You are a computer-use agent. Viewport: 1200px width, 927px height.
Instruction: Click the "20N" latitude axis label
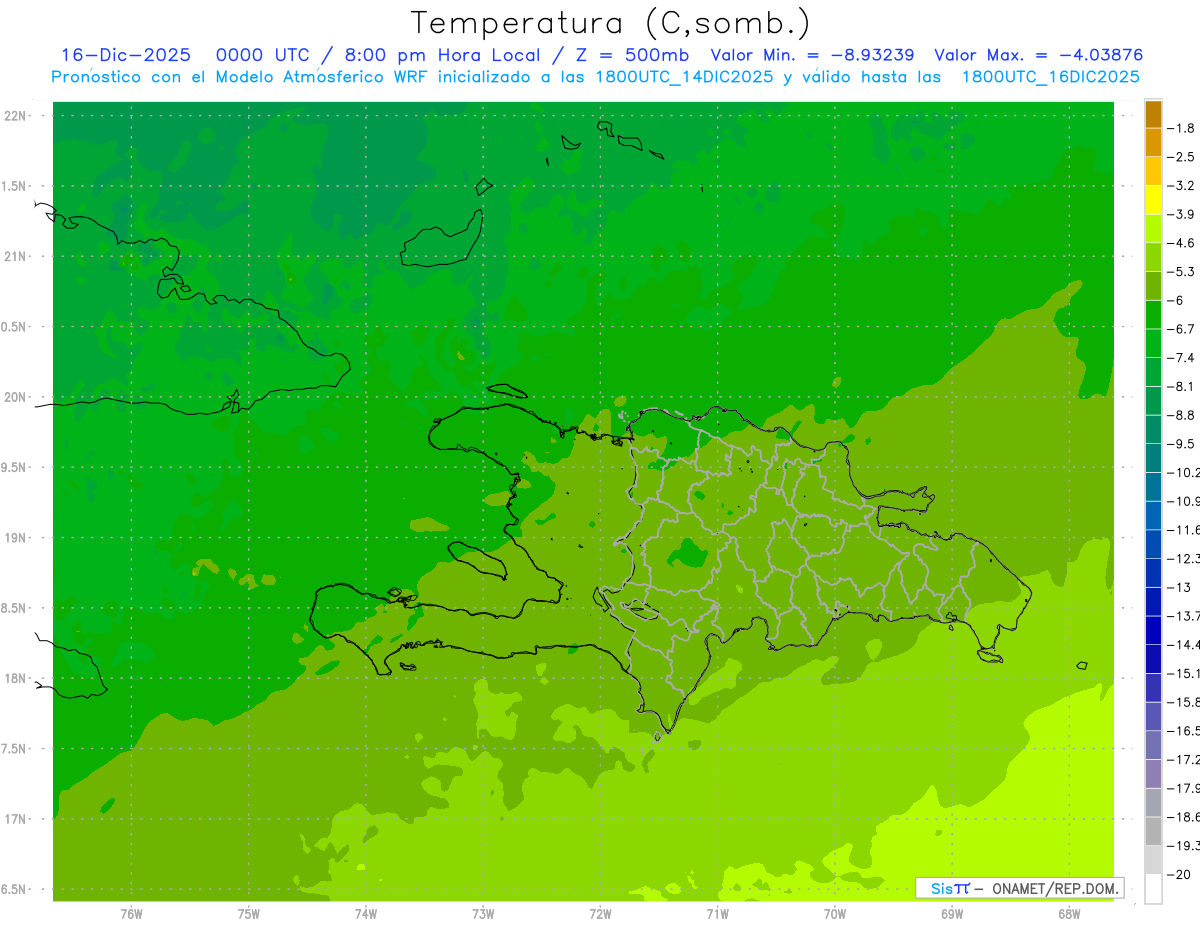[x=16, y=397]
